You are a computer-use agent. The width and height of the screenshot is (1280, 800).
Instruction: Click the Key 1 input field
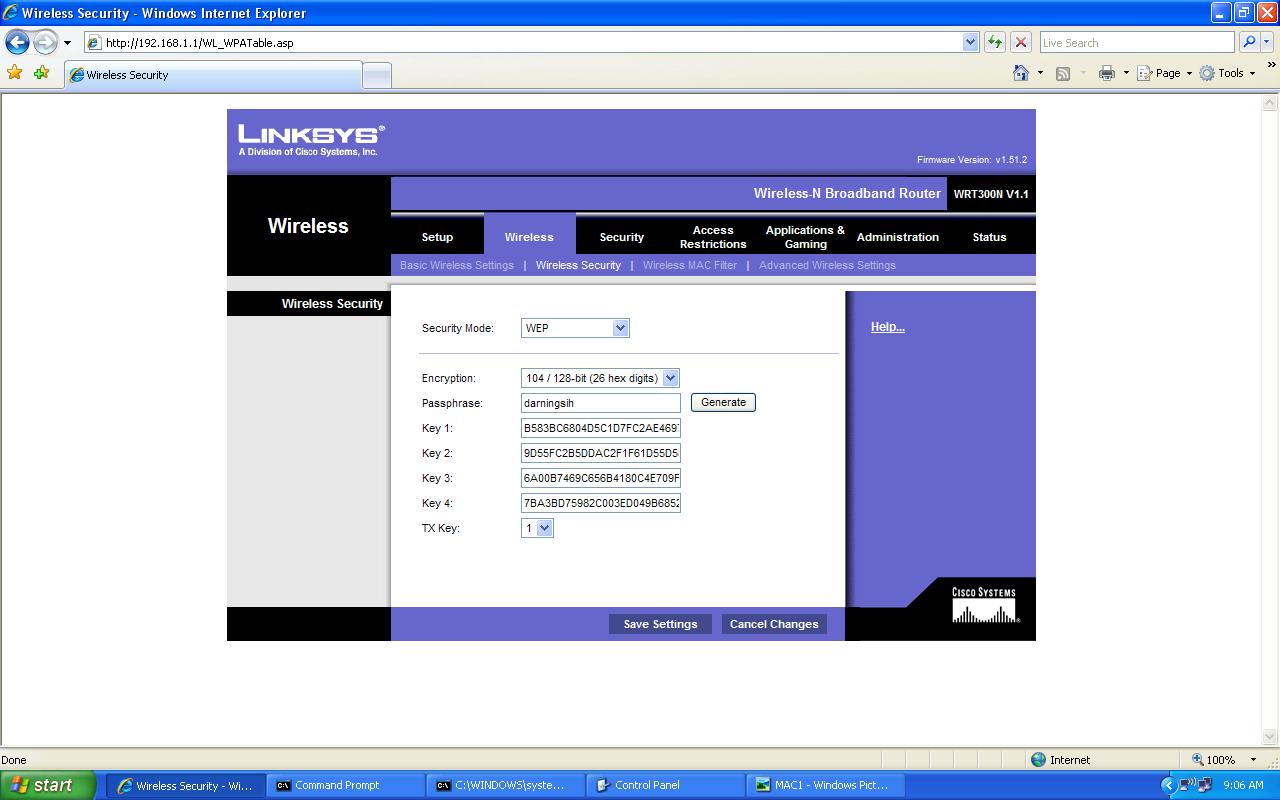[x=601, y=428]
